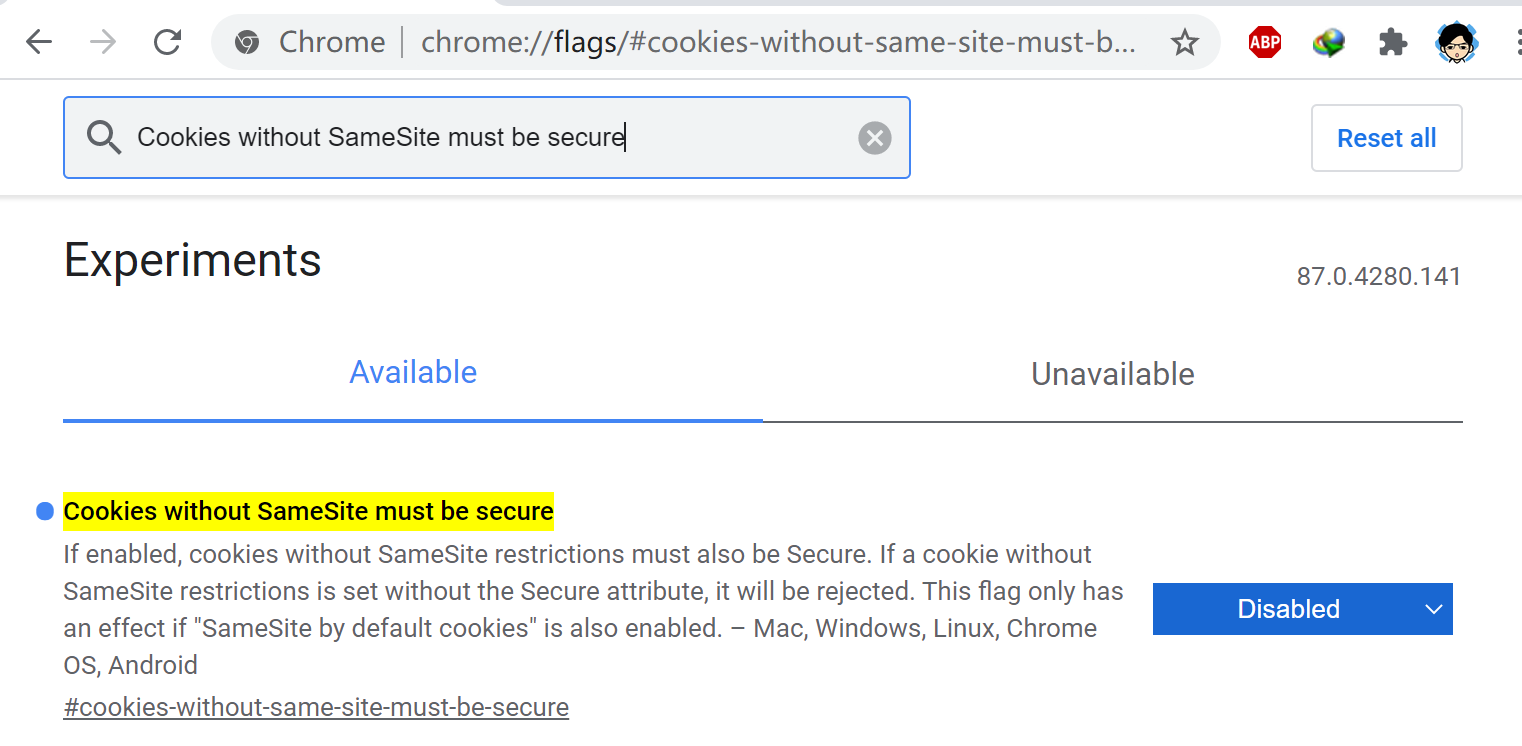The width and height of the screenshot is (1522, 746).
Task: Switch to the Available tab
Action: coord(413,372)
